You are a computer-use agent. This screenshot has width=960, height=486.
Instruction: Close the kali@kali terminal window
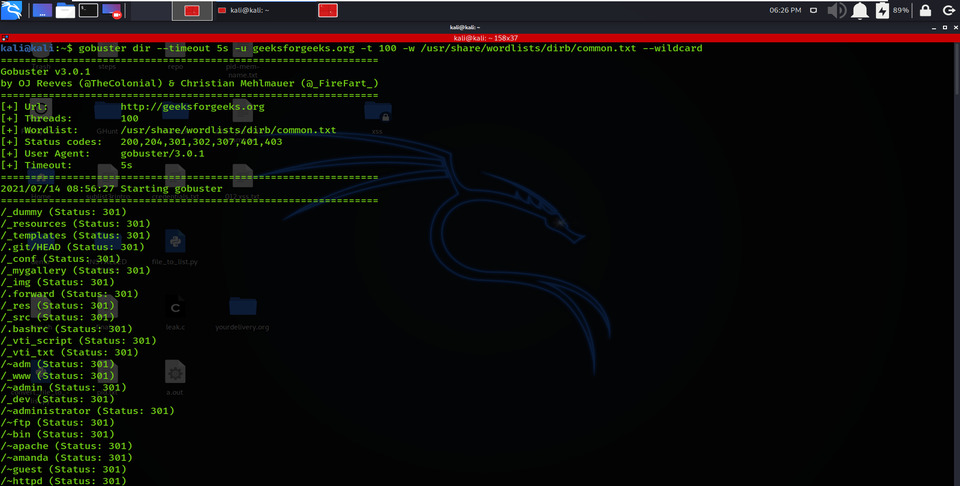(954, 28)
